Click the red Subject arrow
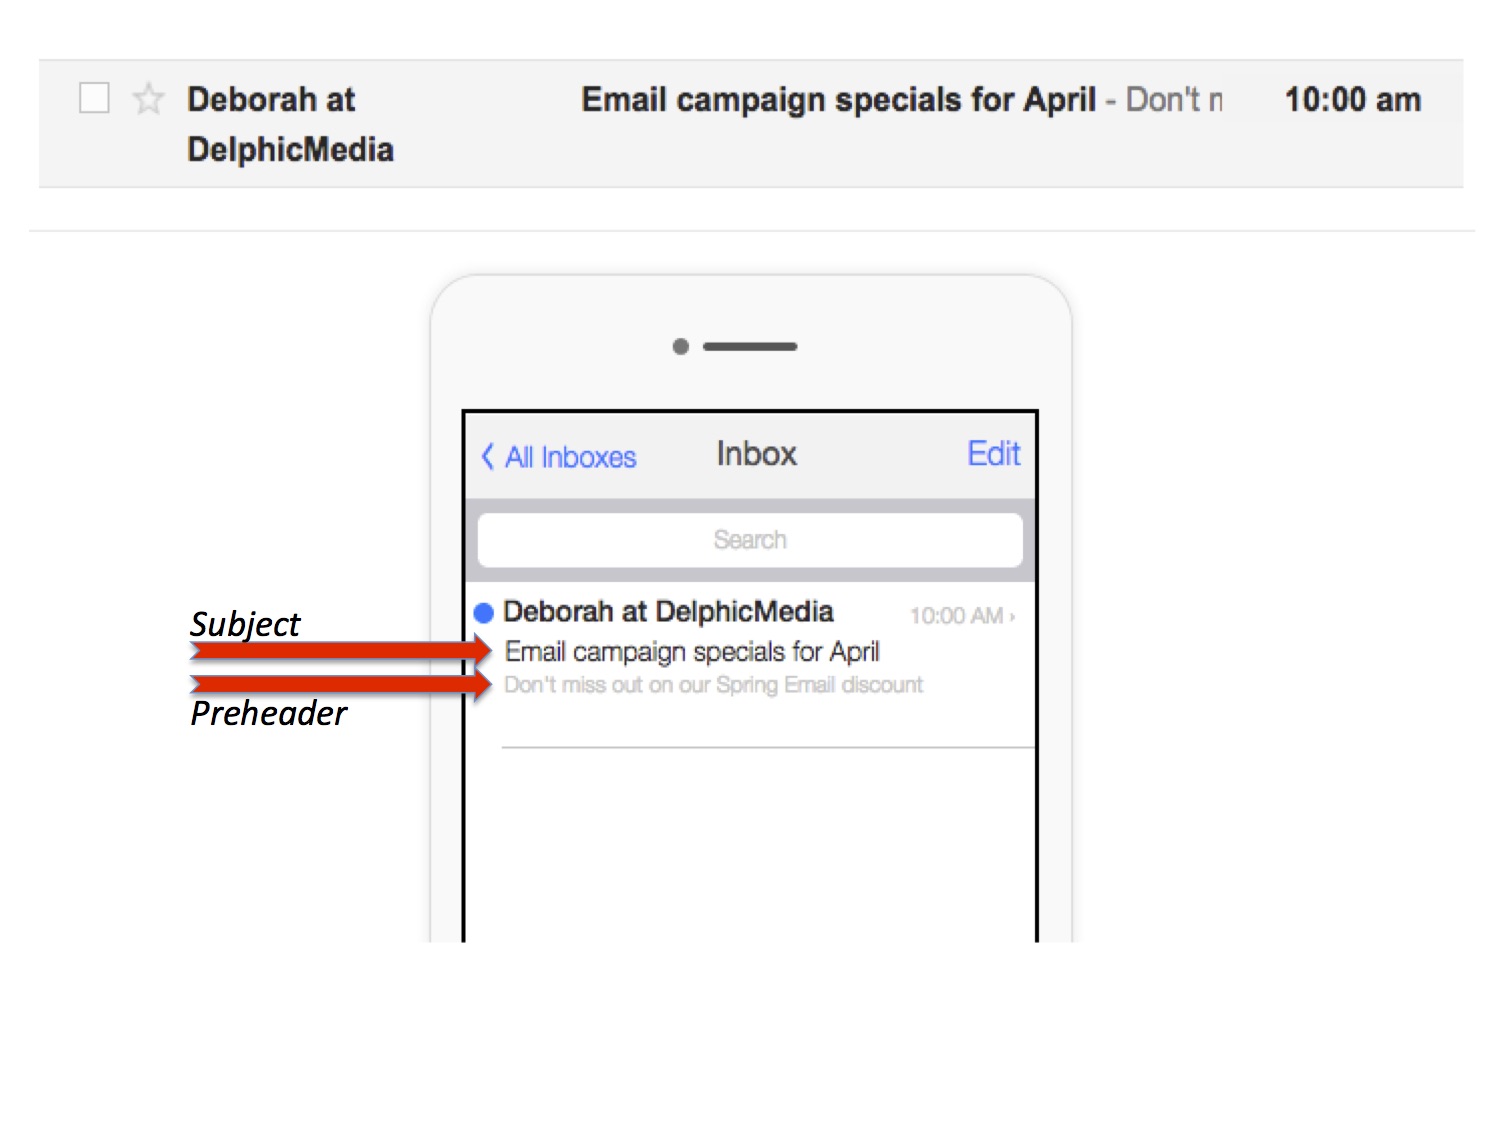The width and height of the screenshot is (1500, 1125). click(x=341, y=652)
